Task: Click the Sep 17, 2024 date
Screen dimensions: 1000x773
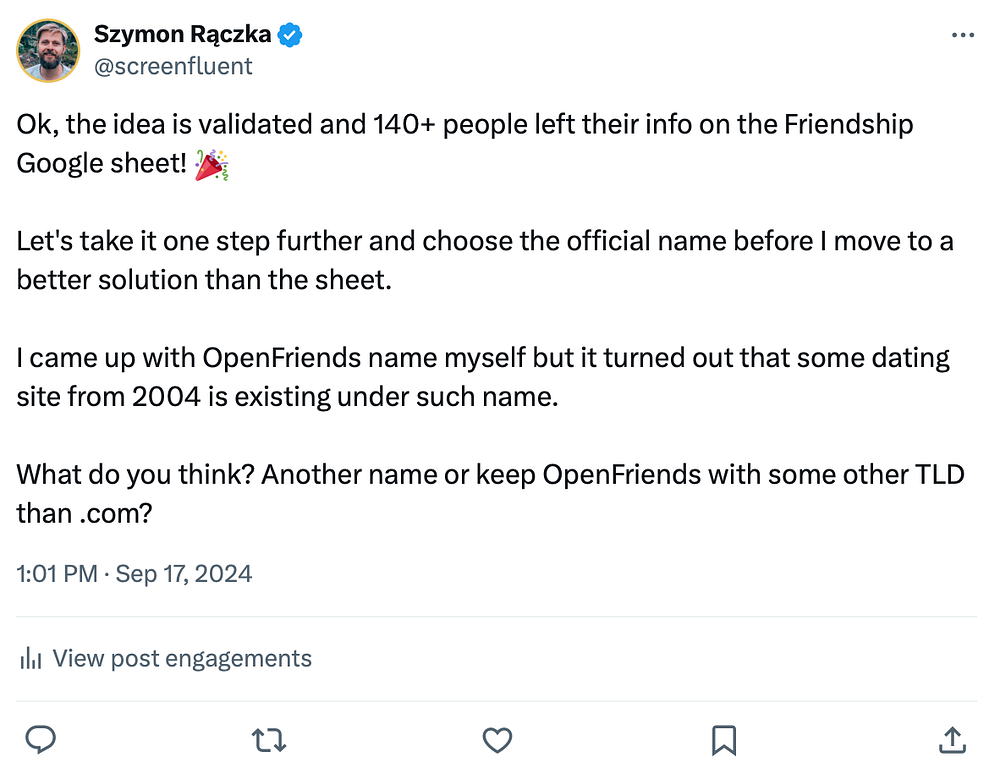Action: tap(184, 574)
